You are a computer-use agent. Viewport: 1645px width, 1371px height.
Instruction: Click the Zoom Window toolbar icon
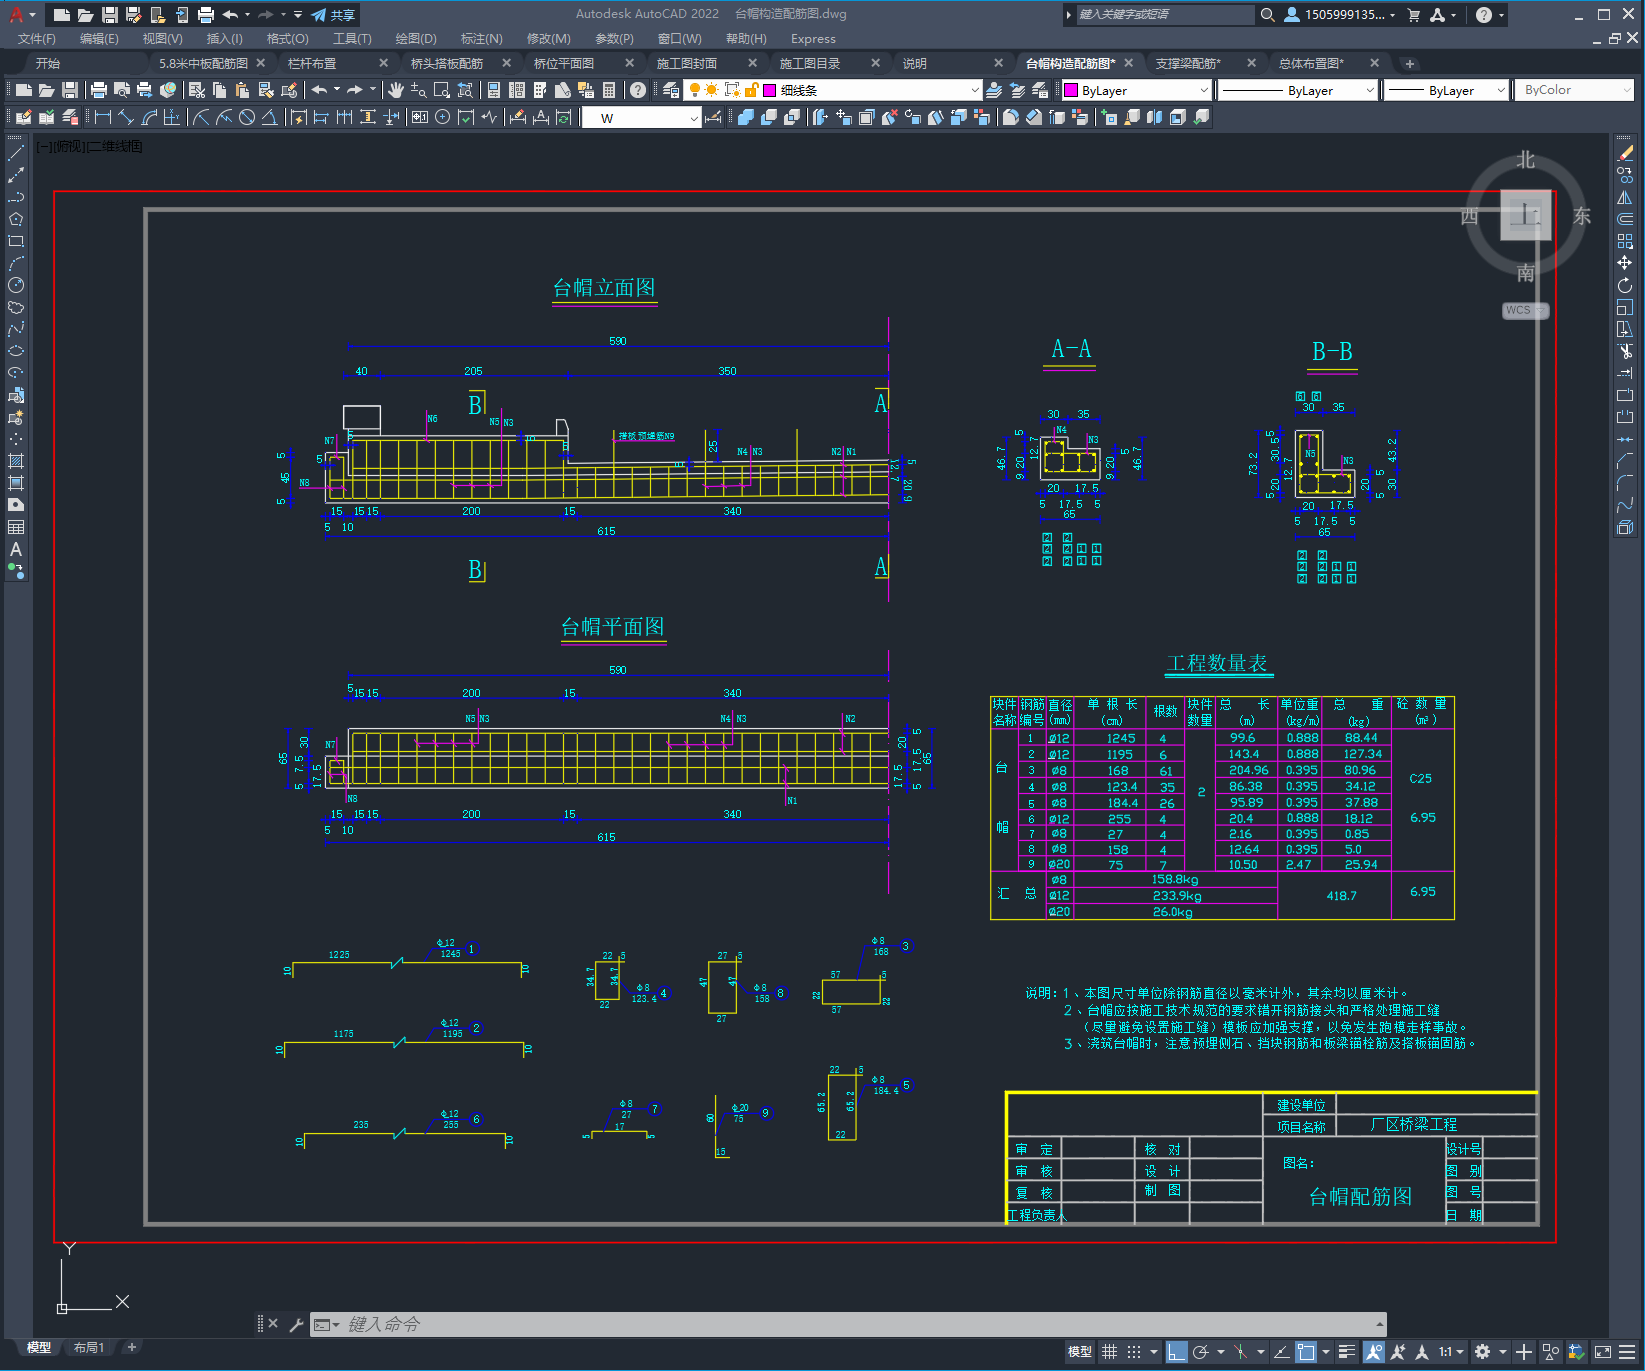441,90
